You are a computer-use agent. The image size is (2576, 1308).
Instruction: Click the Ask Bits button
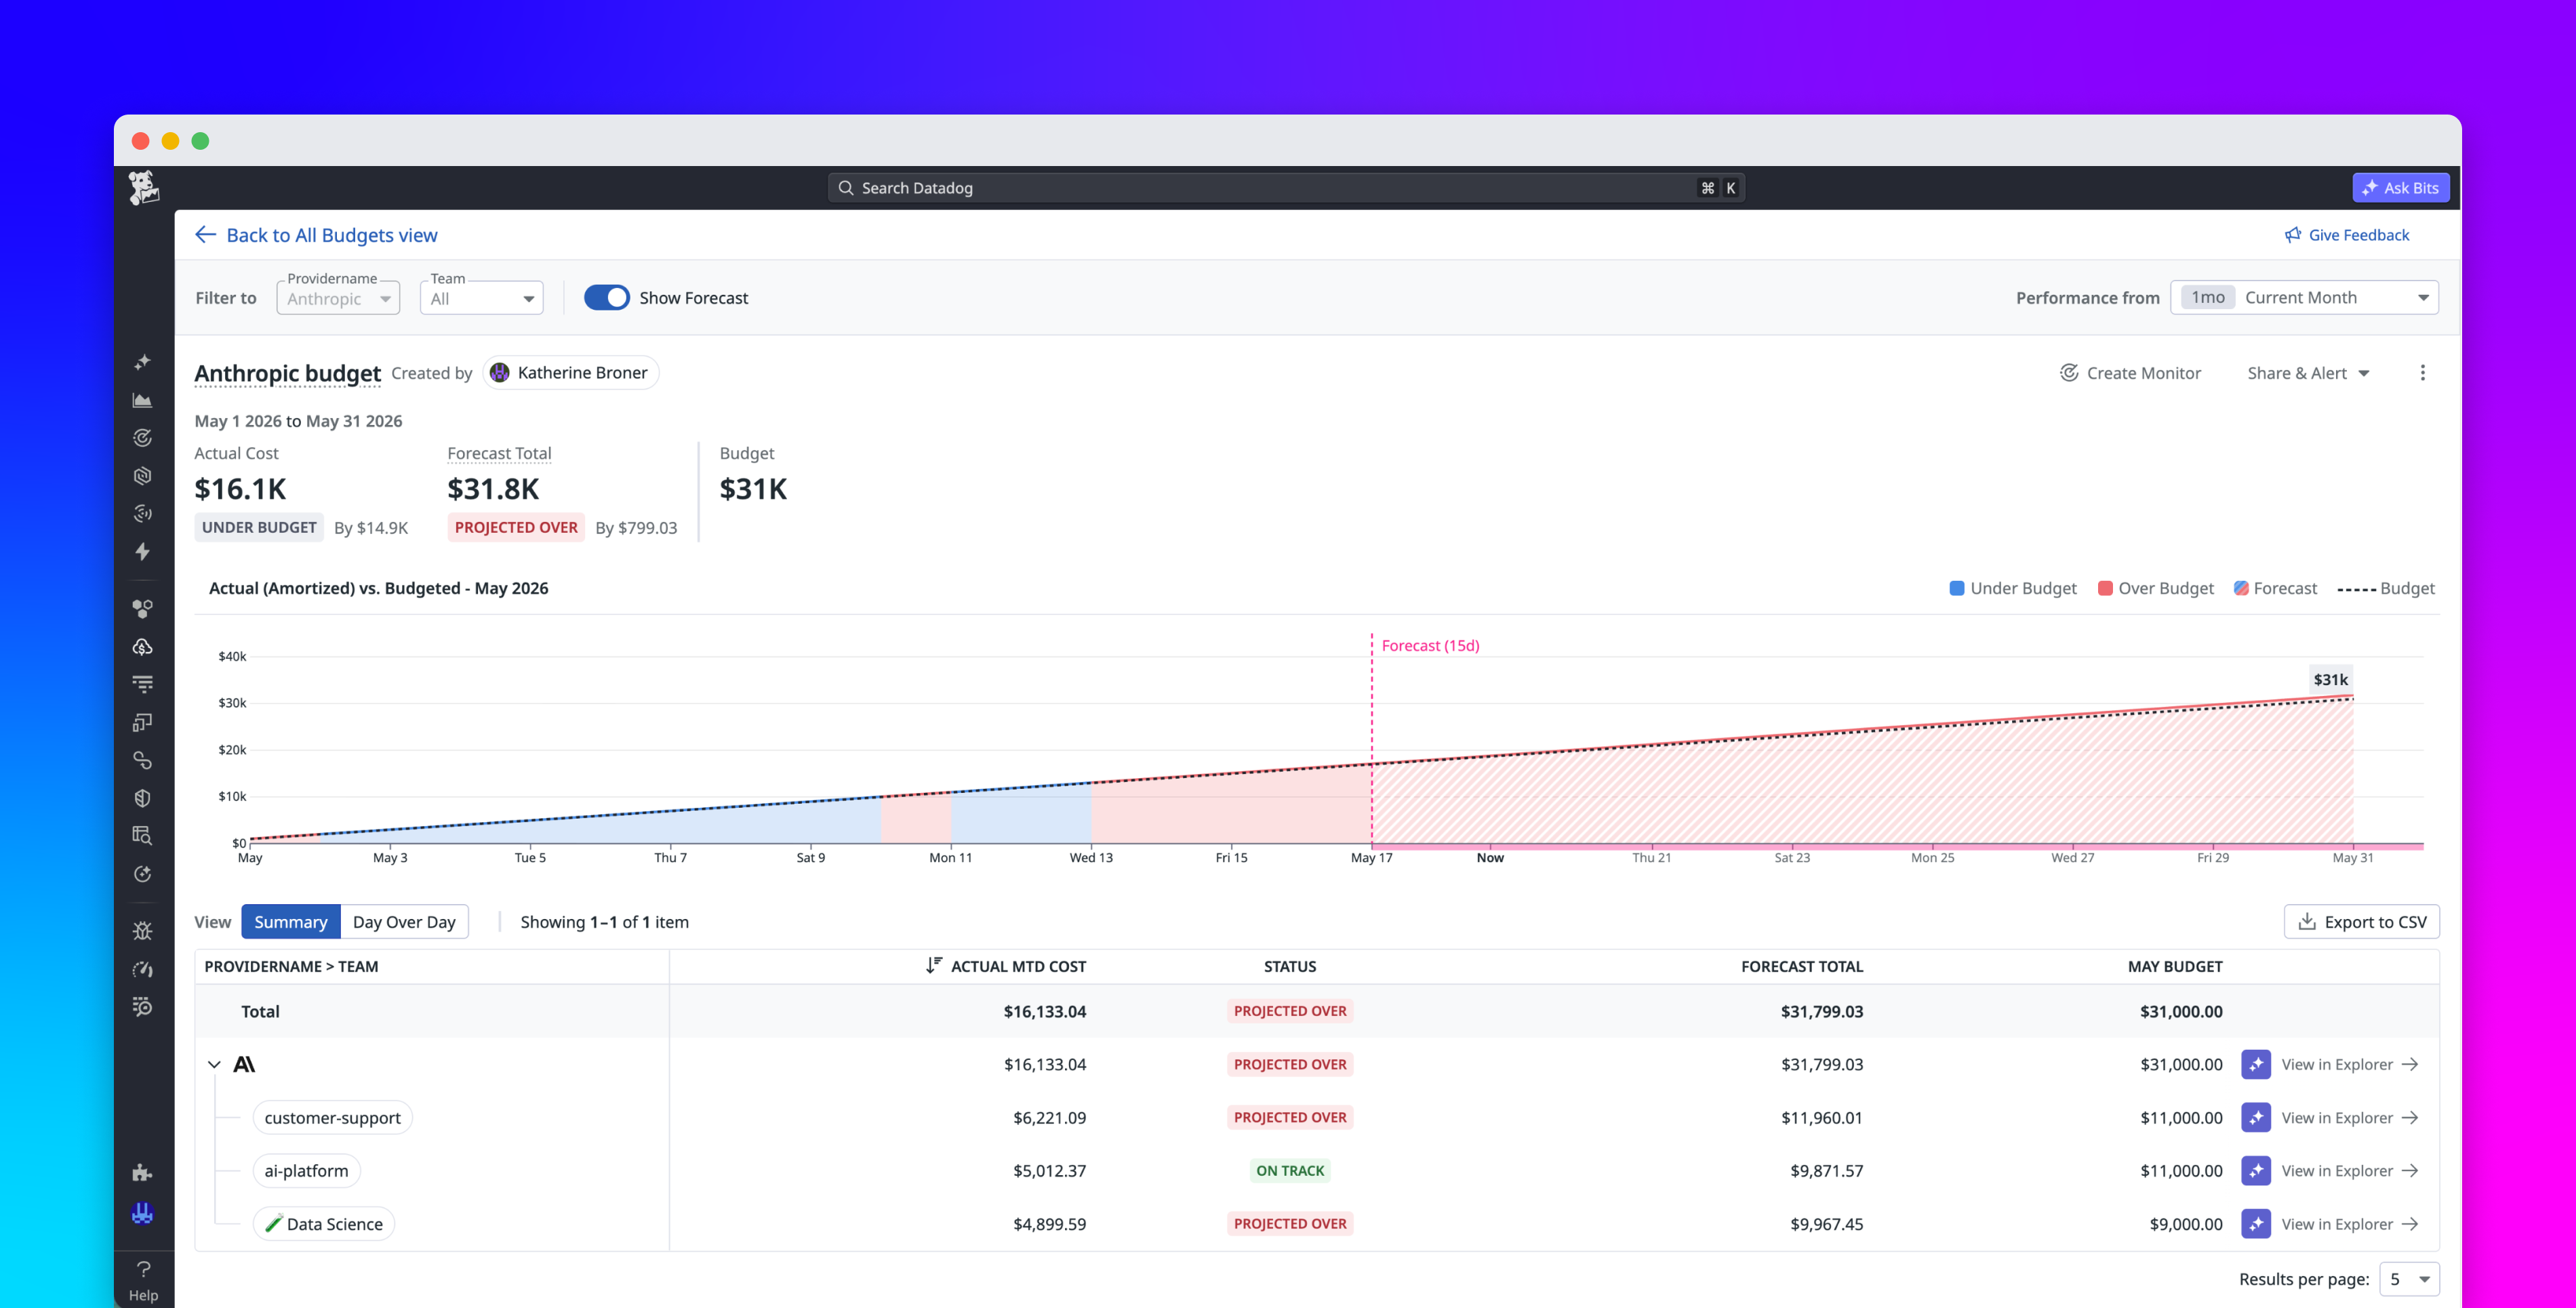2400,188
